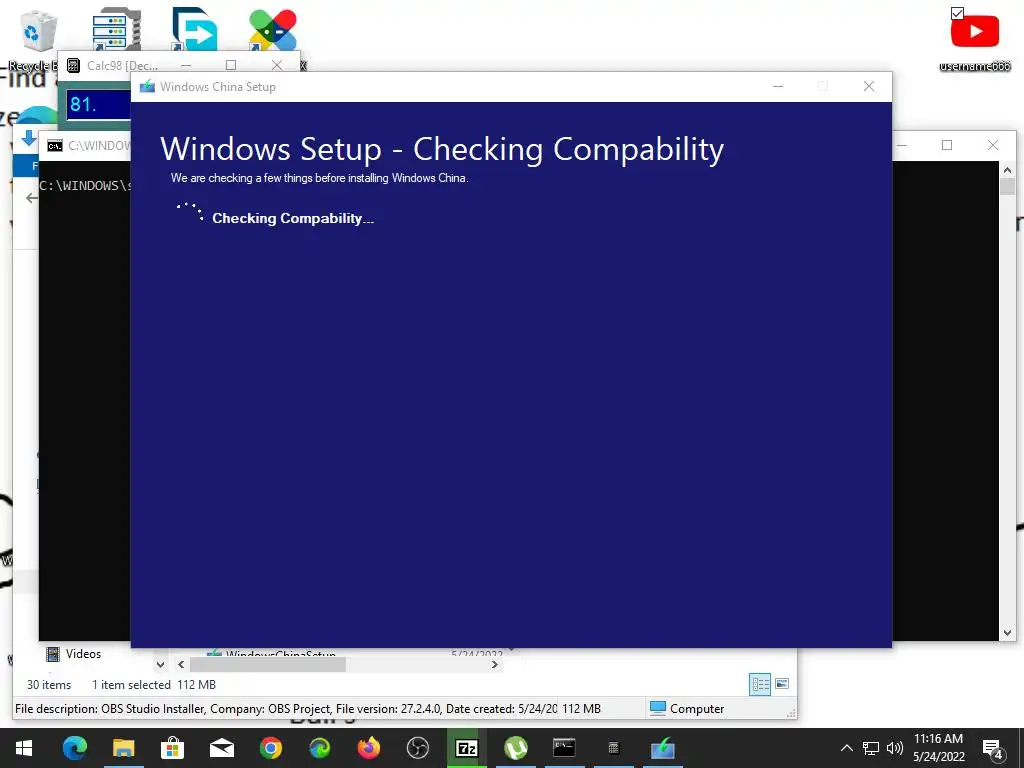Screen dimensions: 1024x768
Task: Open volume control tray icon
Action: point(895,748)
